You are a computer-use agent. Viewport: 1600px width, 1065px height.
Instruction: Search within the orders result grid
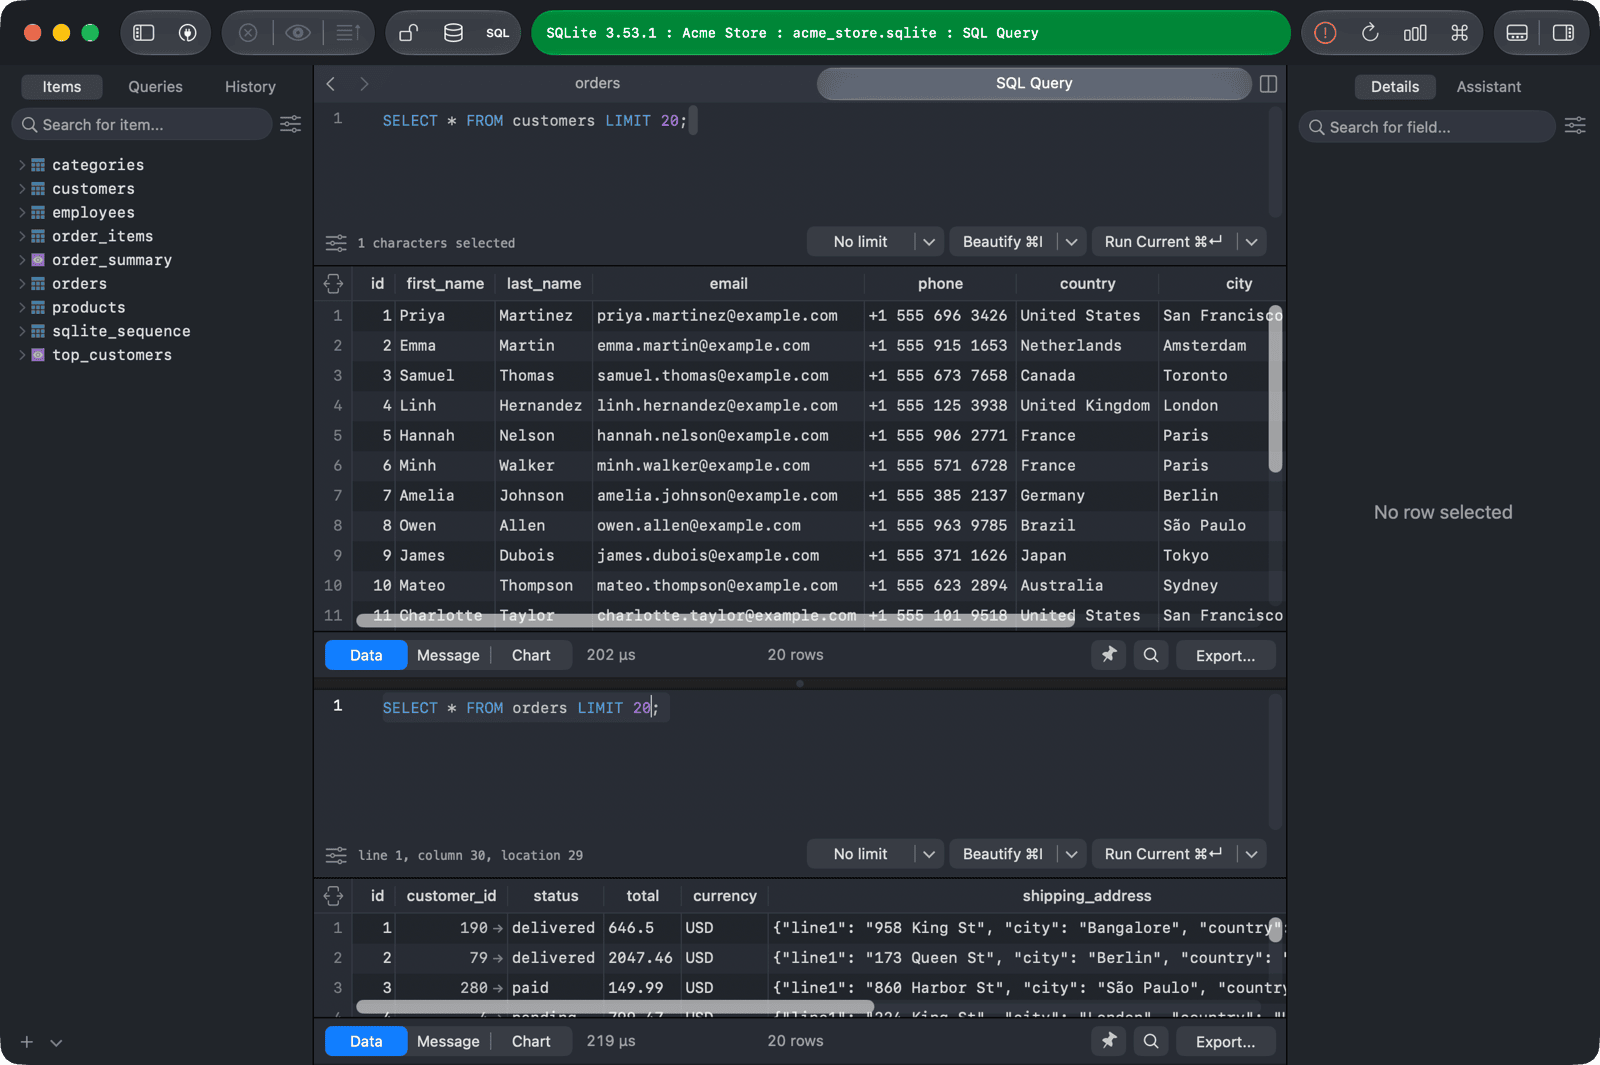tap(1151, 1041)
